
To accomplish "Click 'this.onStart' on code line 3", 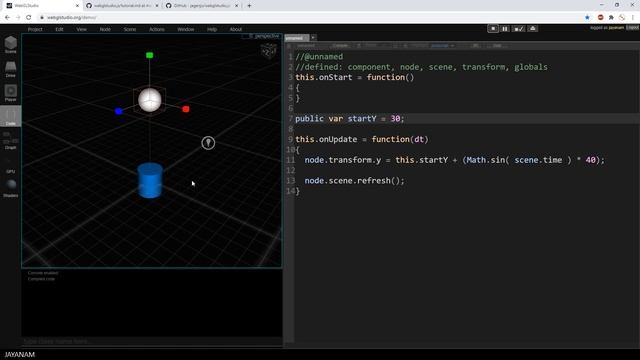I will coord(324,78).
